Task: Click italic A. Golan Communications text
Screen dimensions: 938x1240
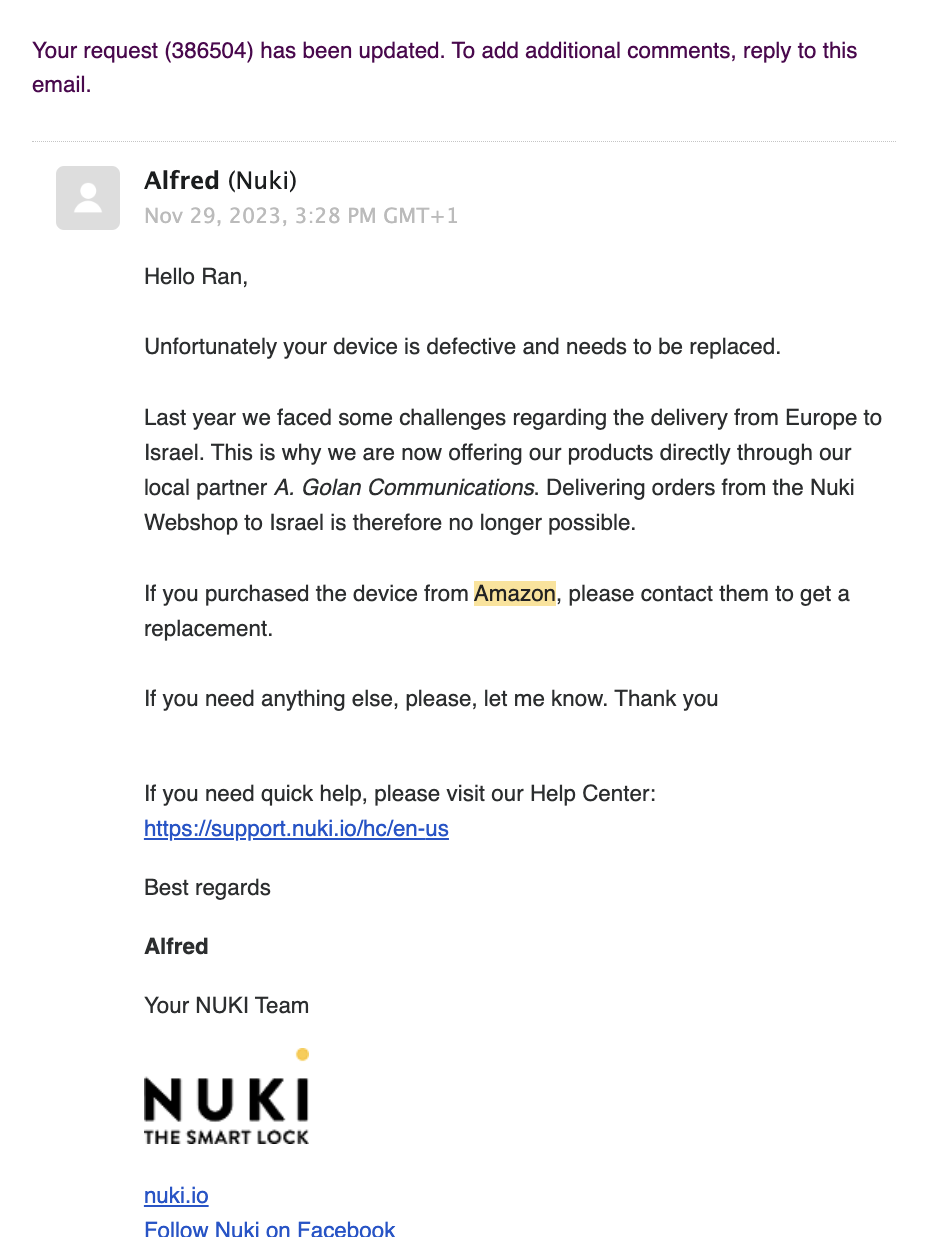Action: click(404, 488)
